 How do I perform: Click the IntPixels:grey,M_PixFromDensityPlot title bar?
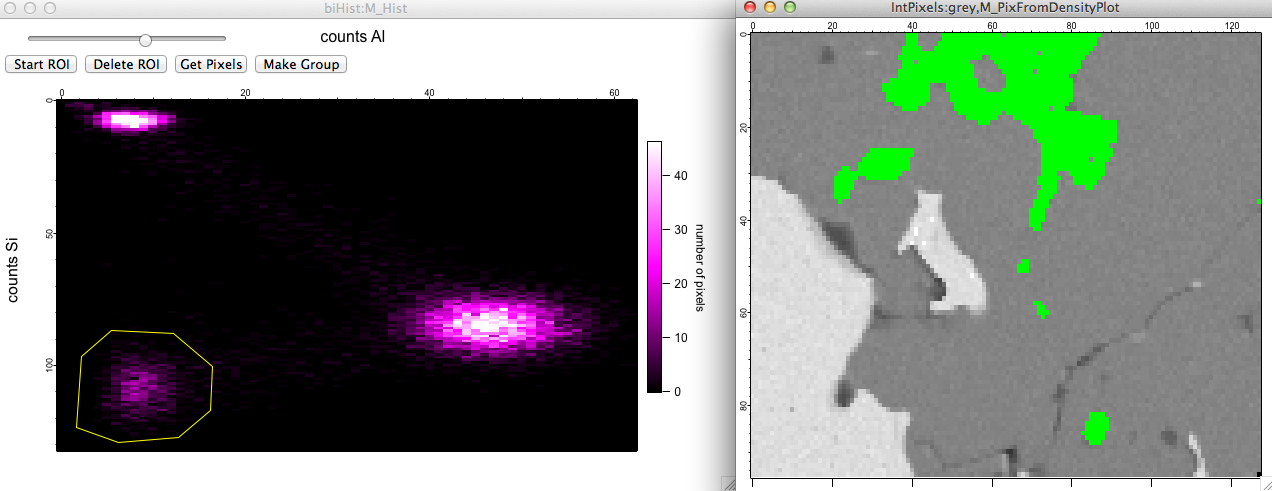click(1004, 7)
